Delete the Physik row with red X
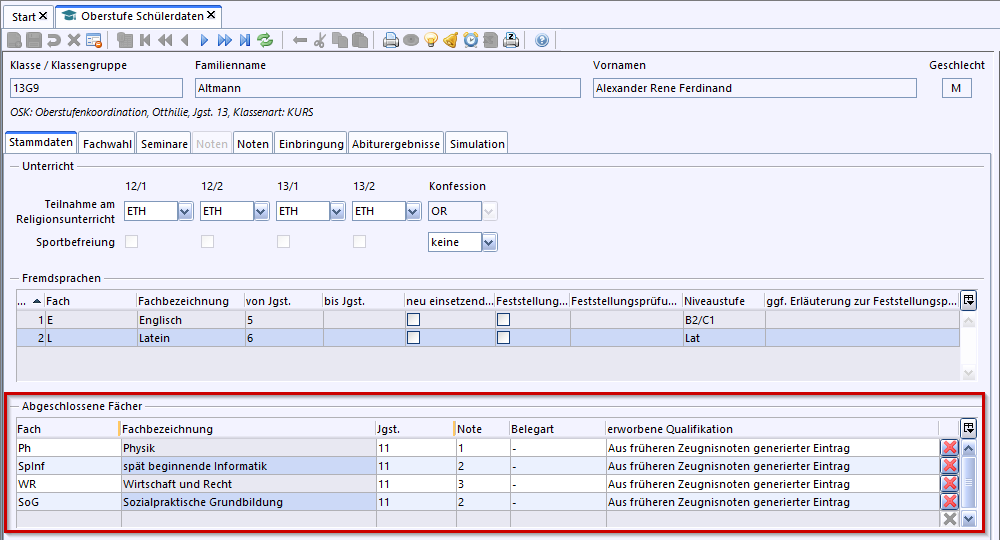This screenshot has width=1000, height=540. tap(949, 448)
